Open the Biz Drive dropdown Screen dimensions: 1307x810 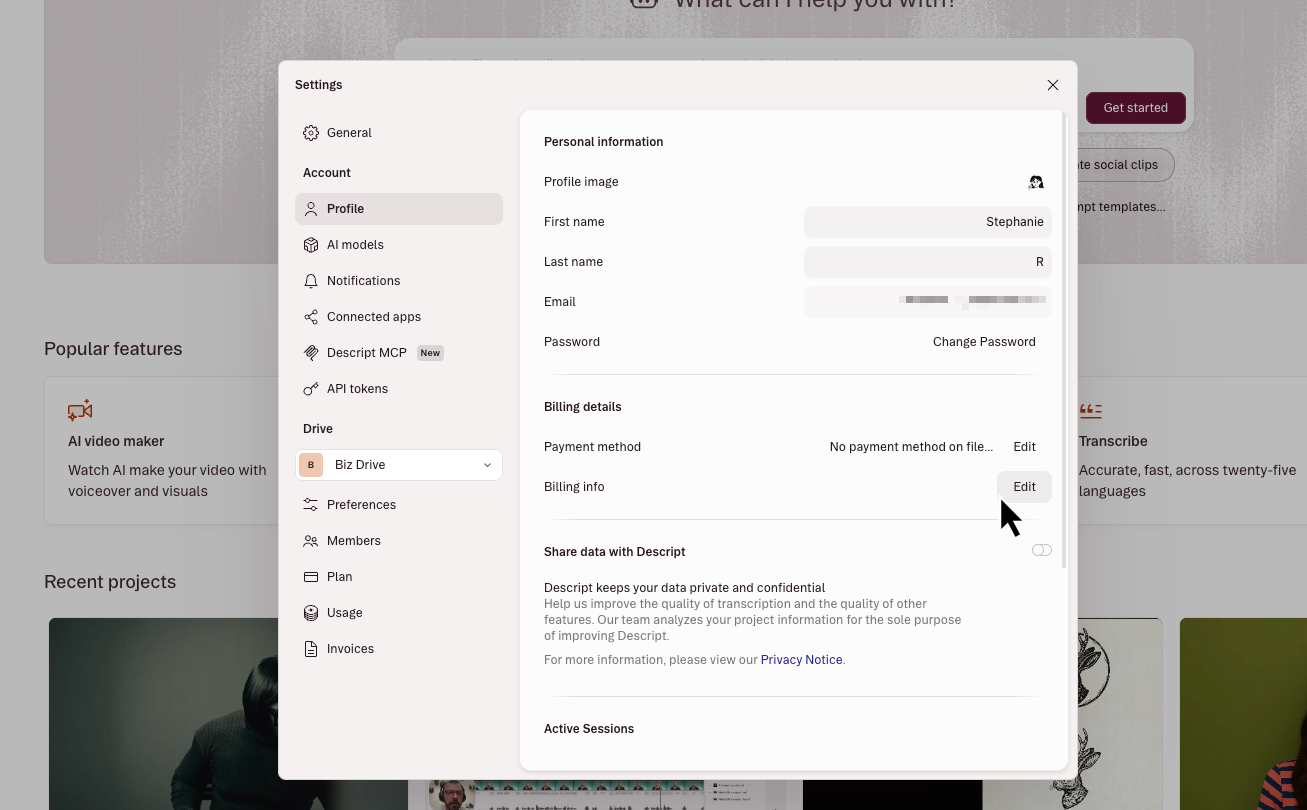click(399, 465)
